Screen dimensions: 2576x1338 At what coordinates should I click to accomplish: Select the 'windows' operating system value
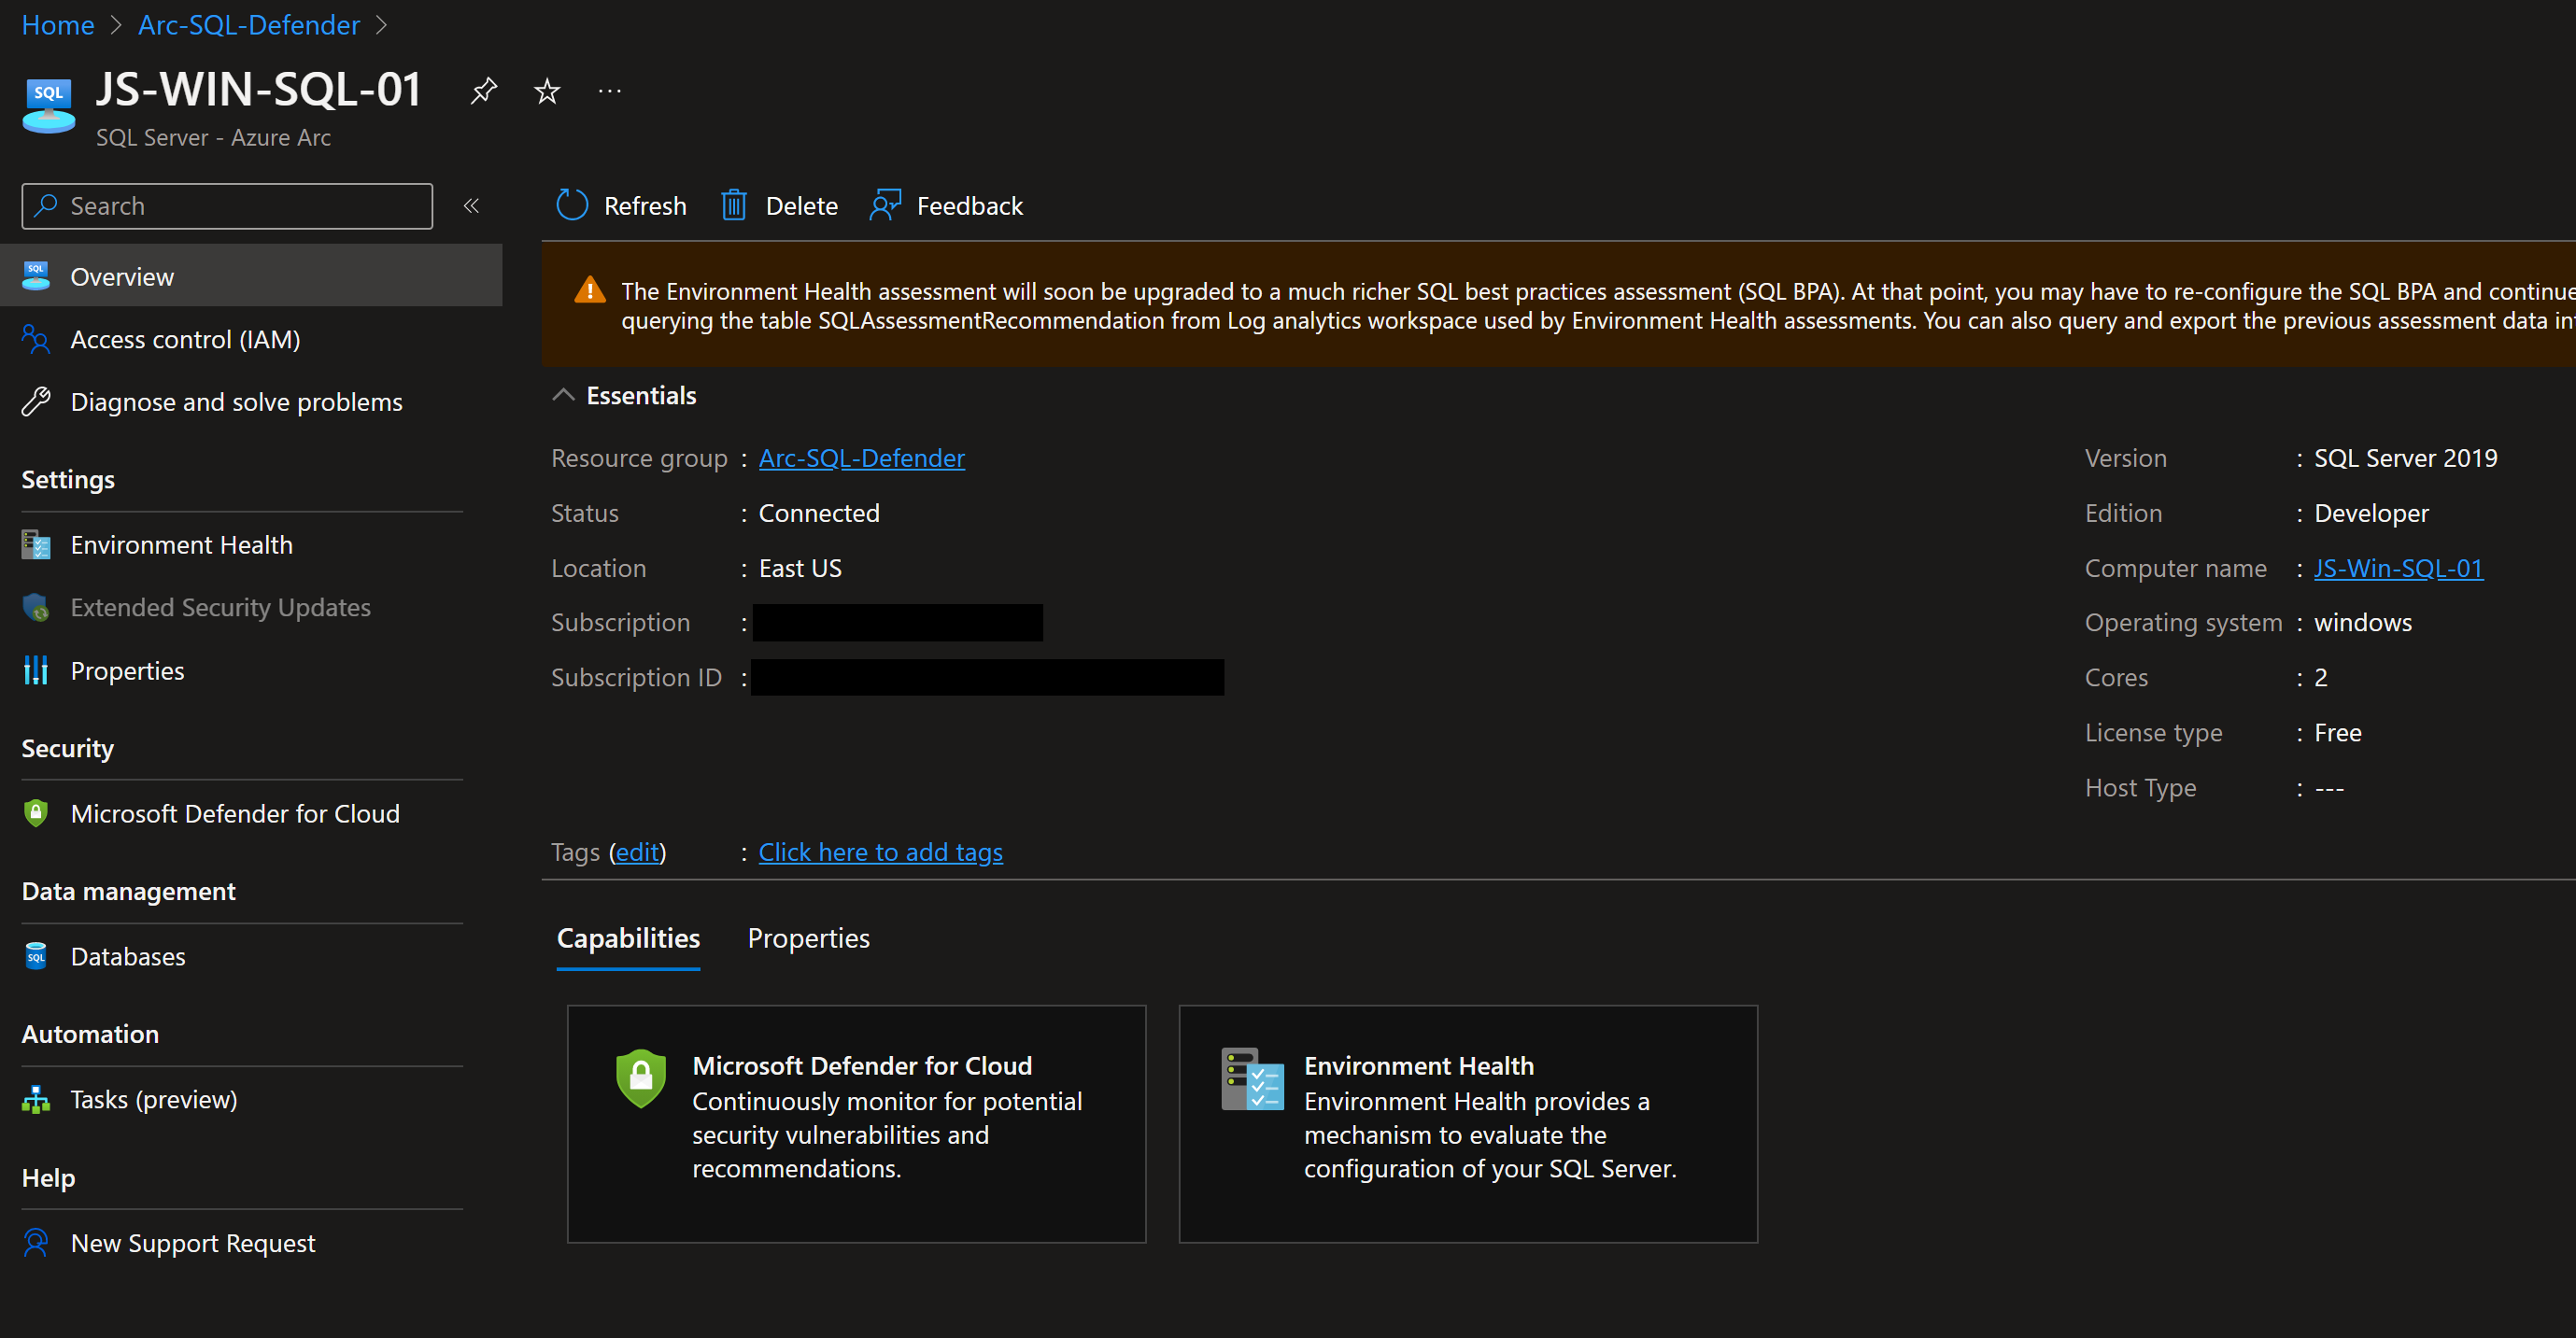point(2363,622)
